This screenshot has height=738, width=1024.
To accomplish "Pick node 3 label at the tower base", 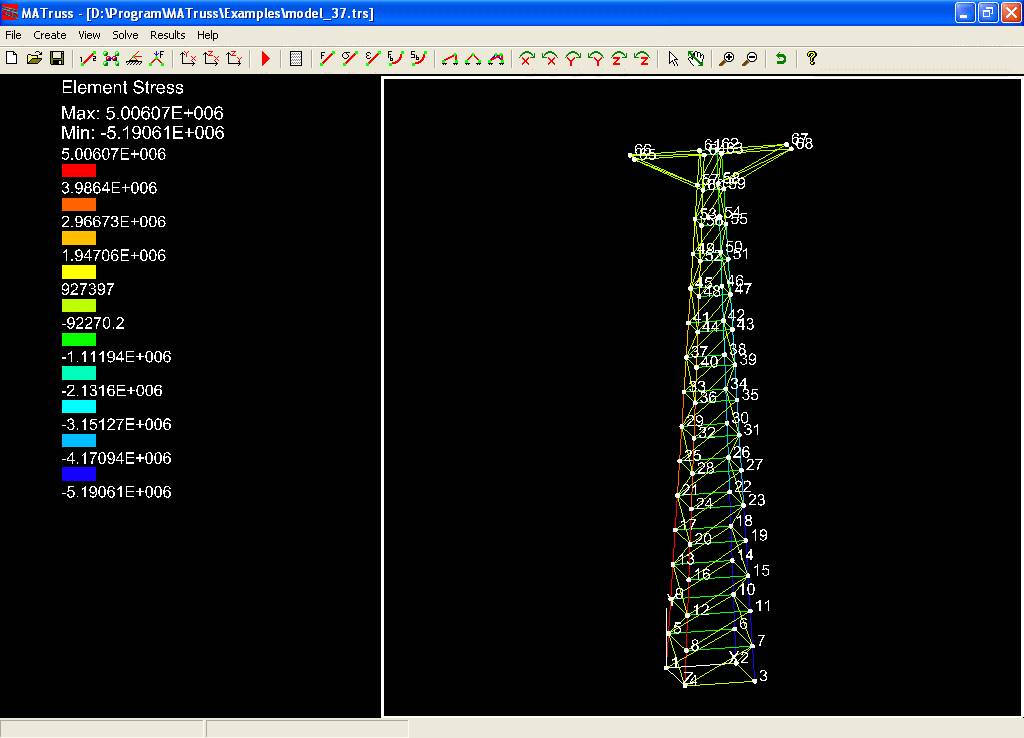I will pyautogui.click(x=763, y=675).
